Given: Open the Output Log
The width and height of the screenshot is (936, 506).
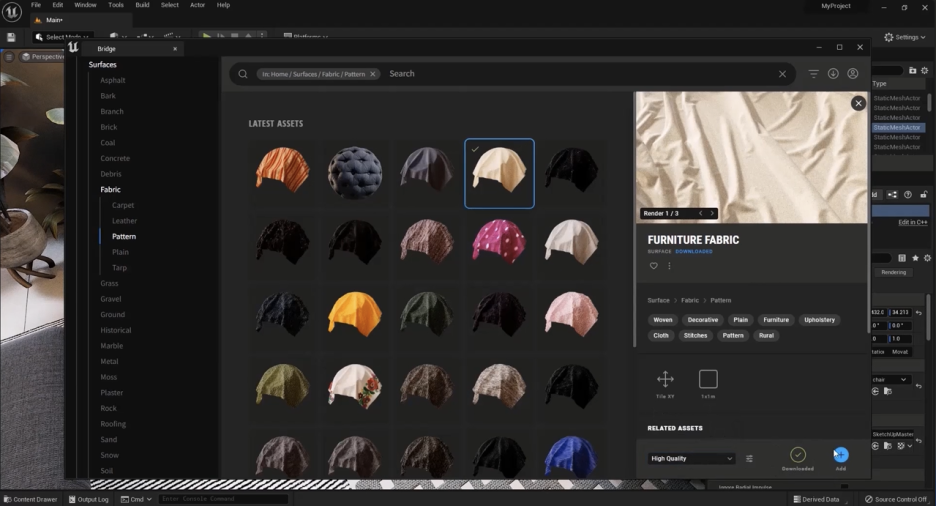Looking at the screenshot, I should coord(88,499).
